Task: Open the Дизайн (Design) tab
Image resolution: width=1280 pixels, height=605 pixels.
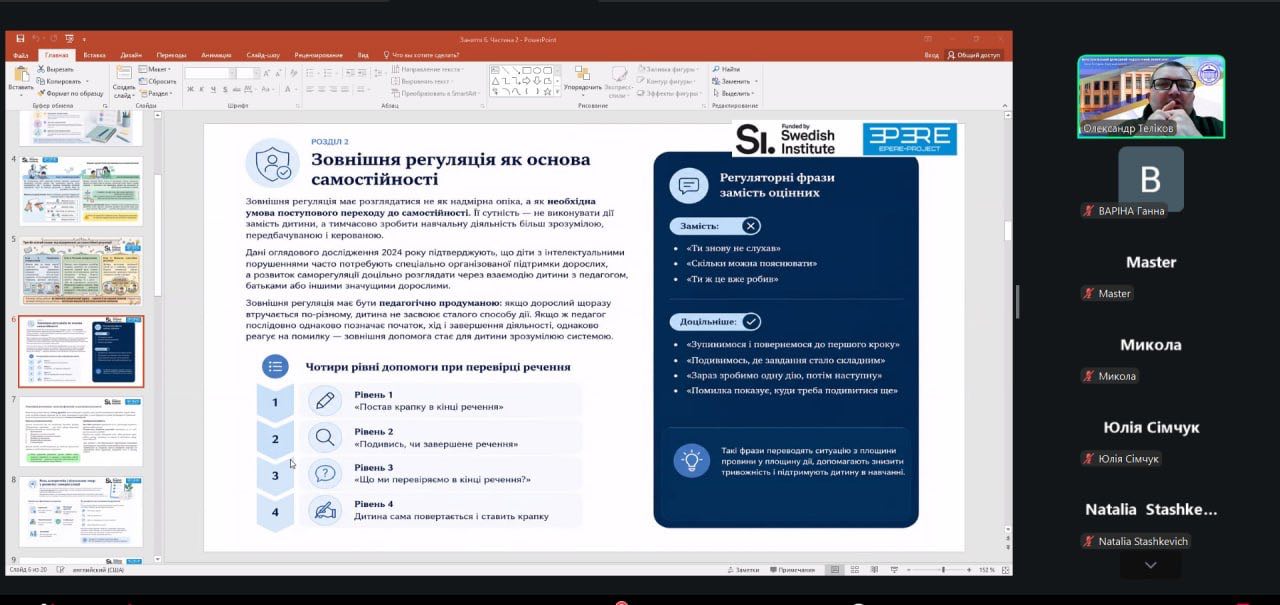Action: tap(131, 55)
